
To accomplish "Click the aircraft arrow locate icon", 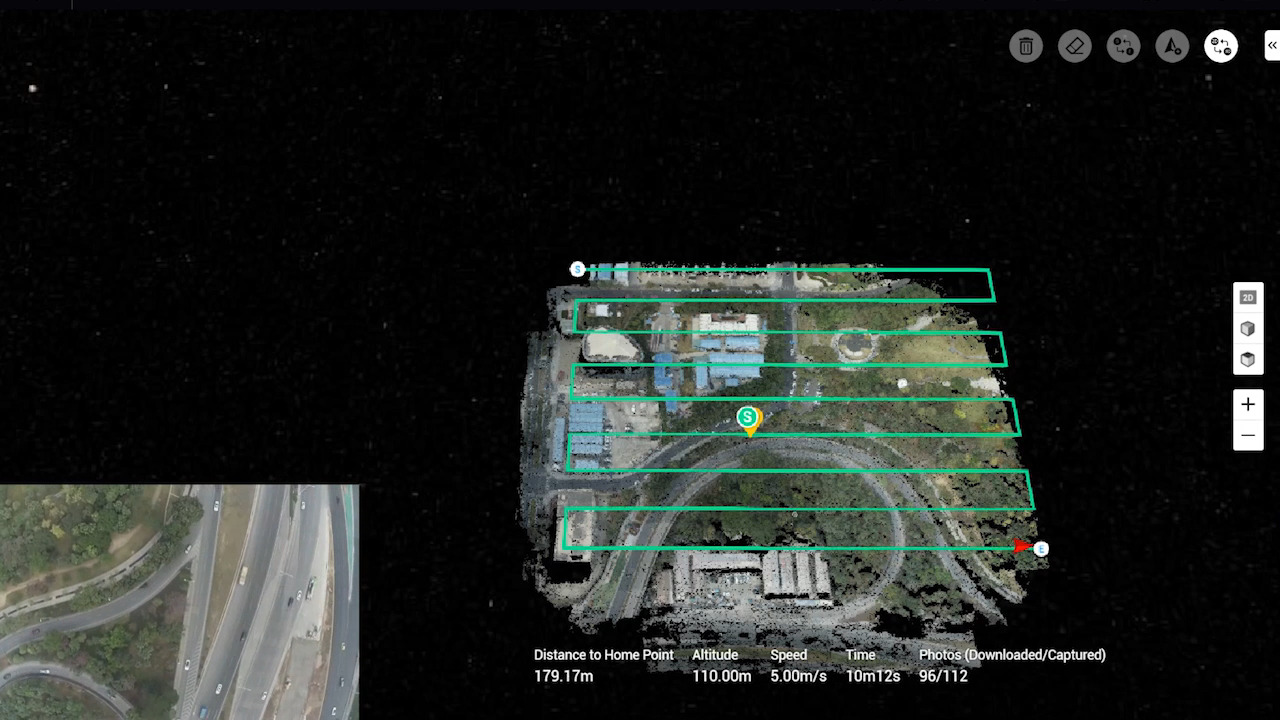I will point(1172,46).
